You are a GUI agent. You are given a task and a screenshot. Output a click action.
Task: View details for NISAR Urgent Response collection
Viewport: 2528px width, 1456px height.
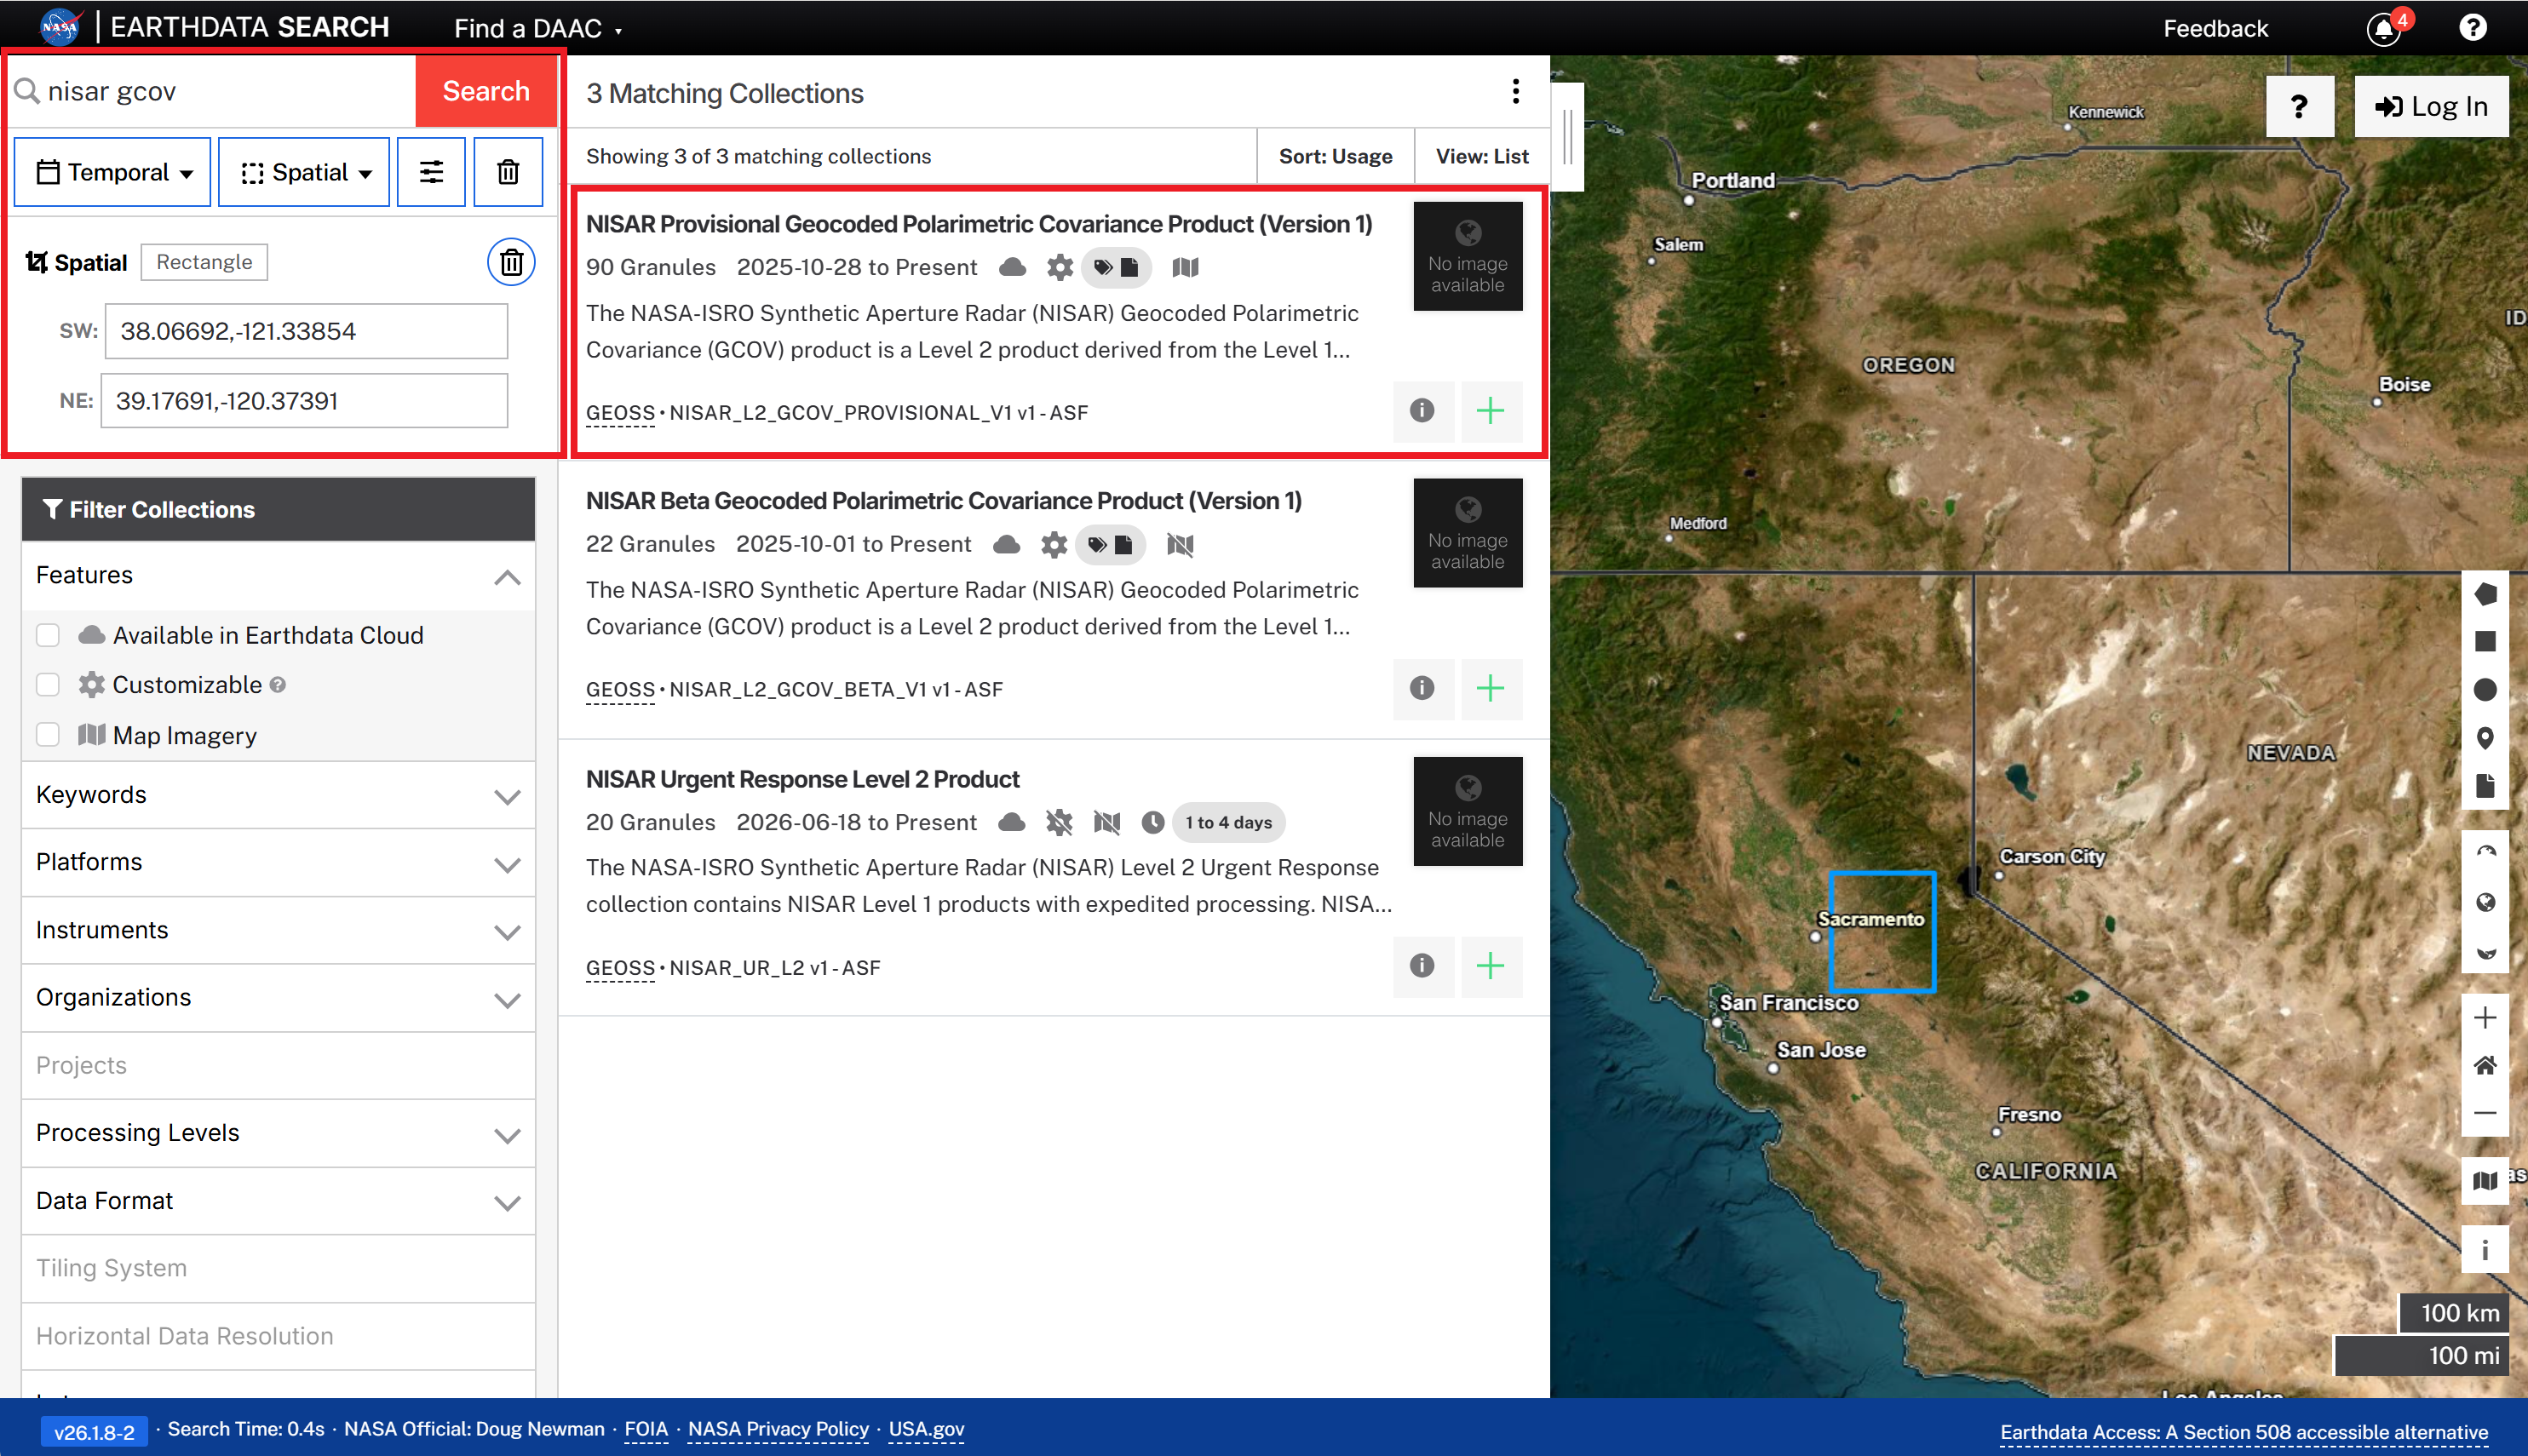pos(1422,966)
